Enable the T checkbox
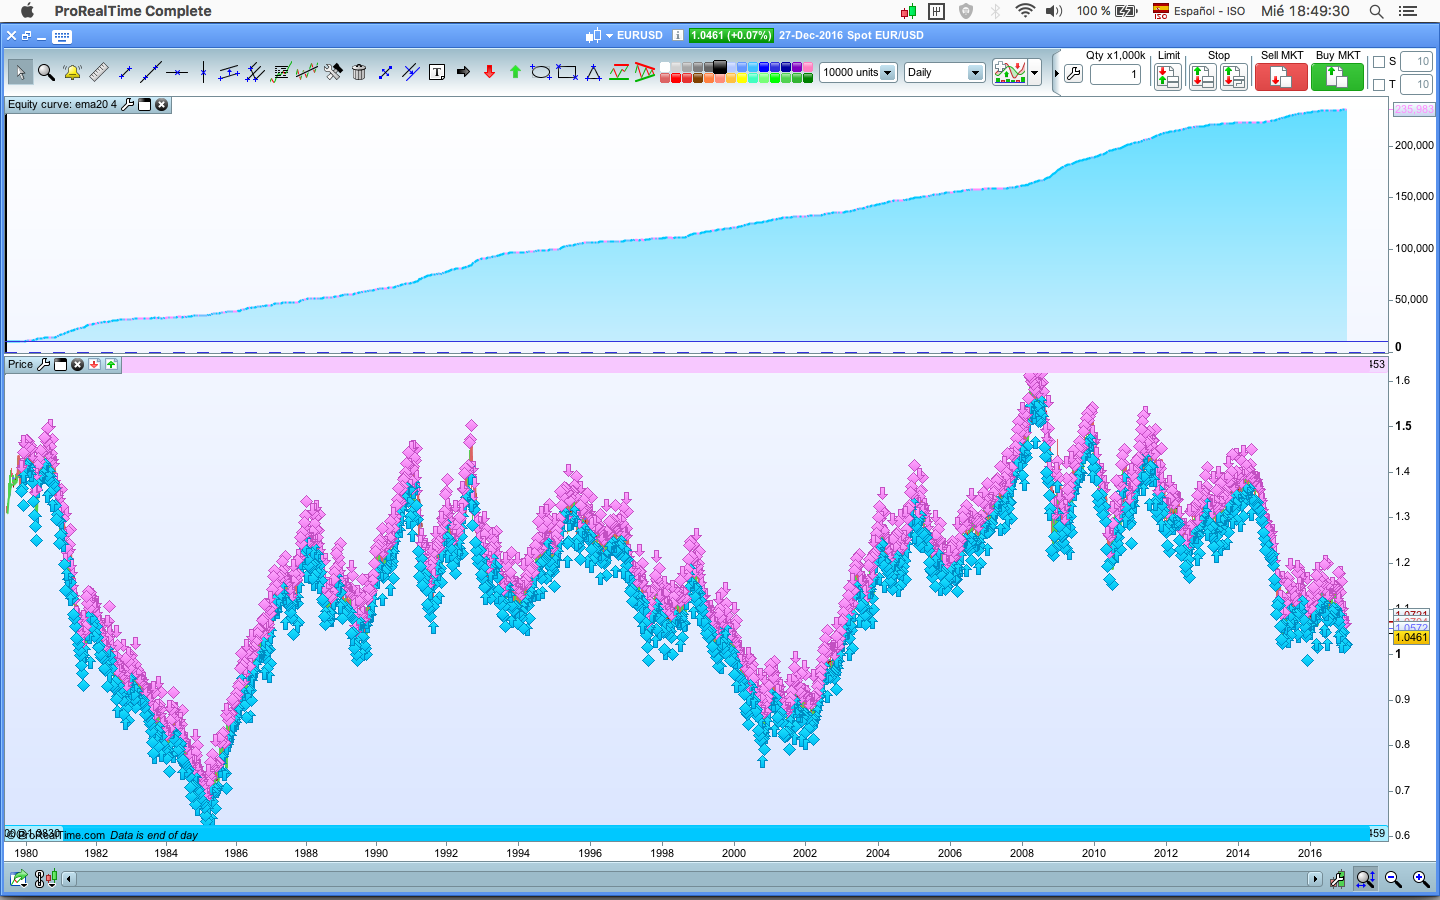The height and width of the screenshot is (900, 1440). point(1379,85)
